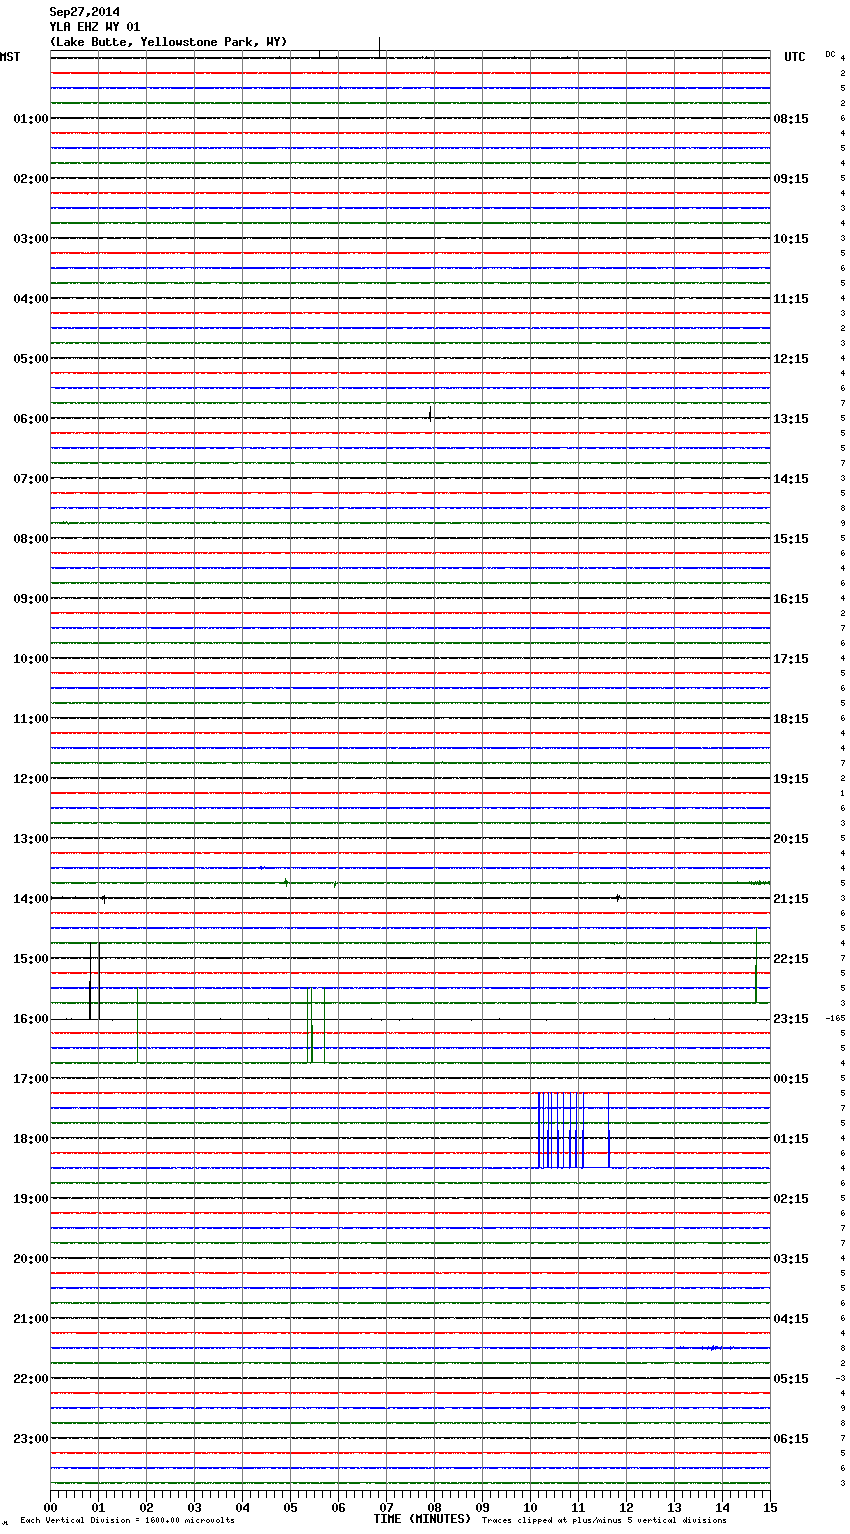Click the UTC timezone header
The height and width of the screenshot is (1534, 850).
click(794, 57)
